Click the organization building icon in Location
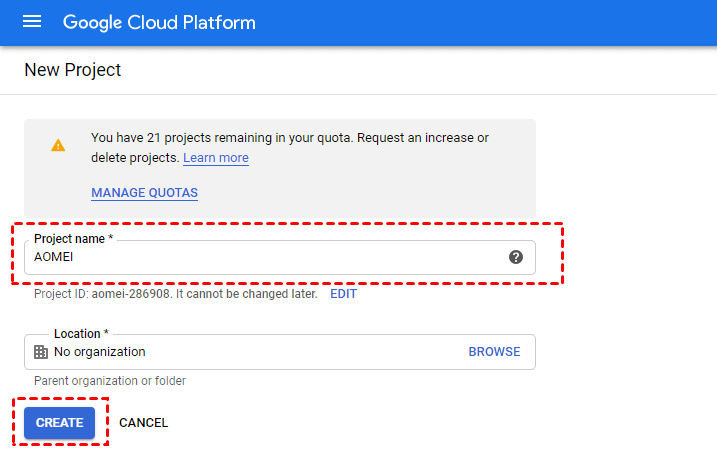 tap(41, 352)
